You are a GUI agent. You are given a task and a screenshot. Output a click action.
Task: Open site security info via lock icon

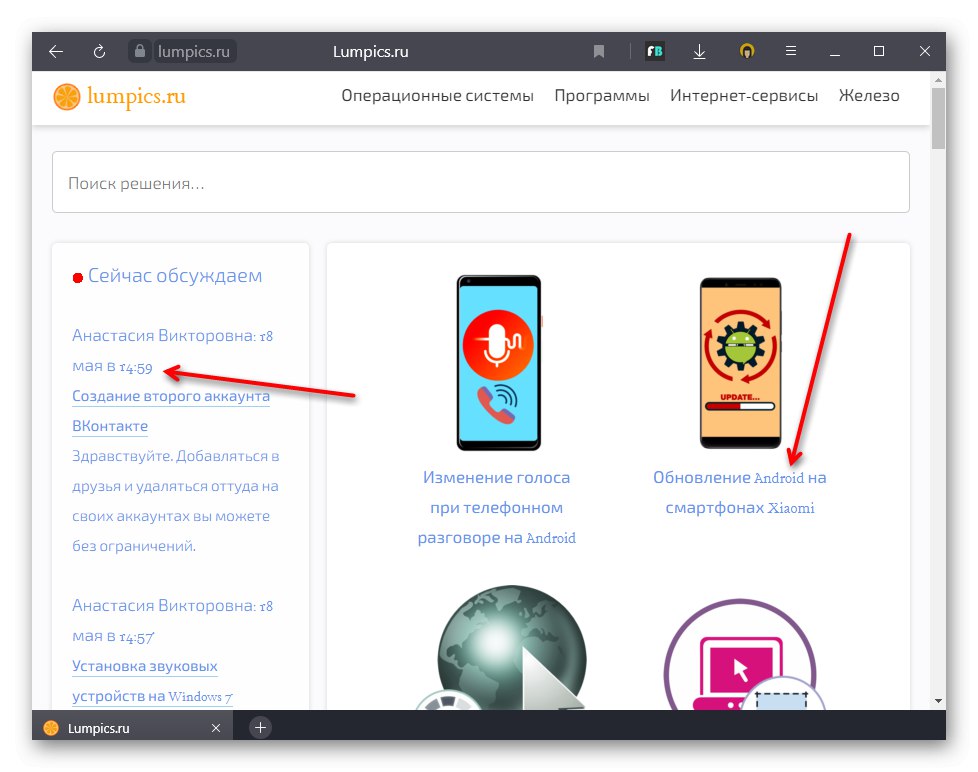coord(140,51)
